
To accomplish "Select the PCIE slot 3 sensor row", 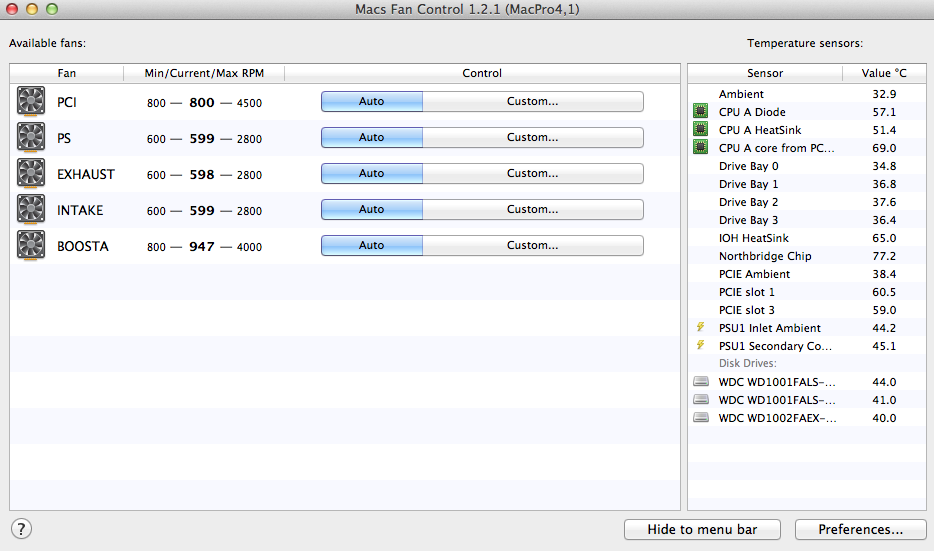I will [x=807, y=310].
